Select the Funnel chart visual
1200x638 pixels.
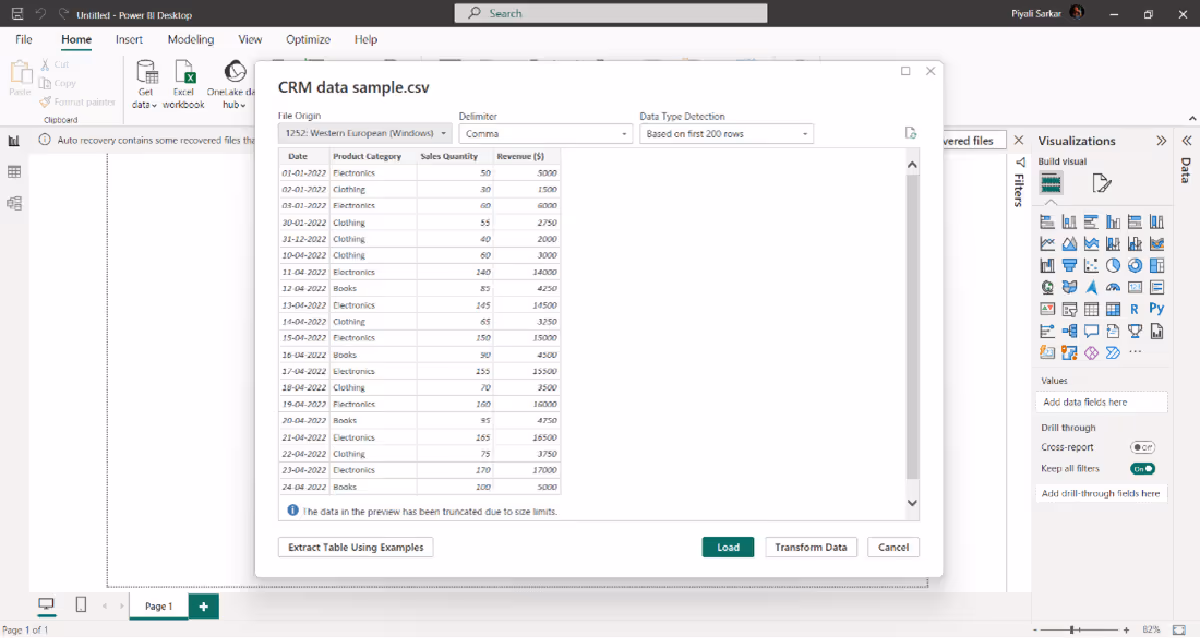(x=1069, y=266)
